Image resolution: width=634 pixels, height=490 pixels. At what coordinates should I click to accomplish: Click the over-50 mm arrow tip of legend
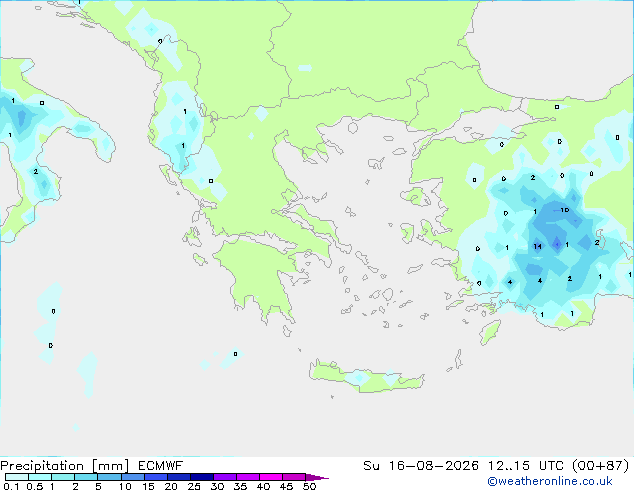317,477
